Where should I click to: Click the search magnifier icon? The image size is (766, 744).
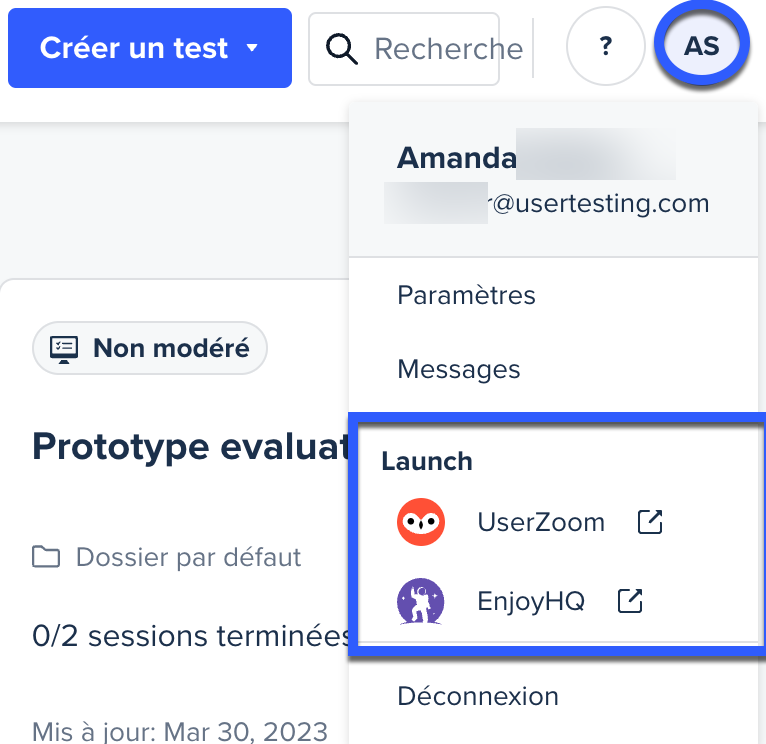pos(341,49)
